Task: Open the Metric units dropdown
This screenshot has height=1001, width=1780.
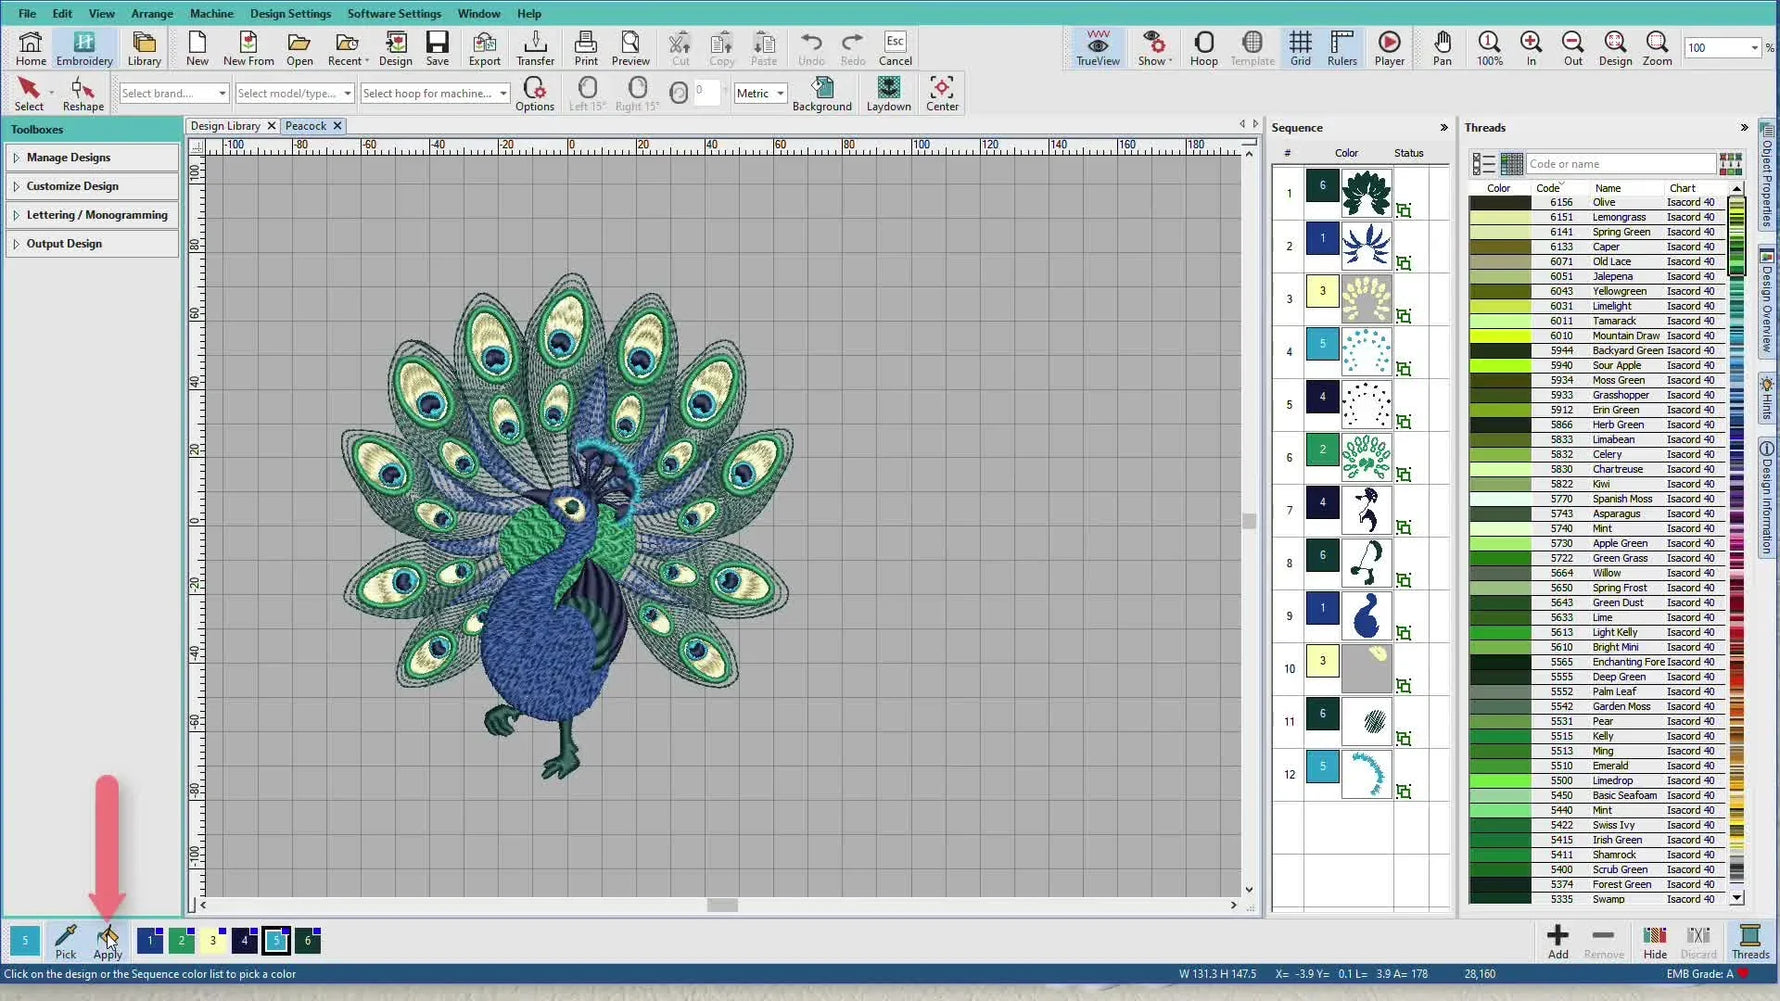Action: [759, 93]
